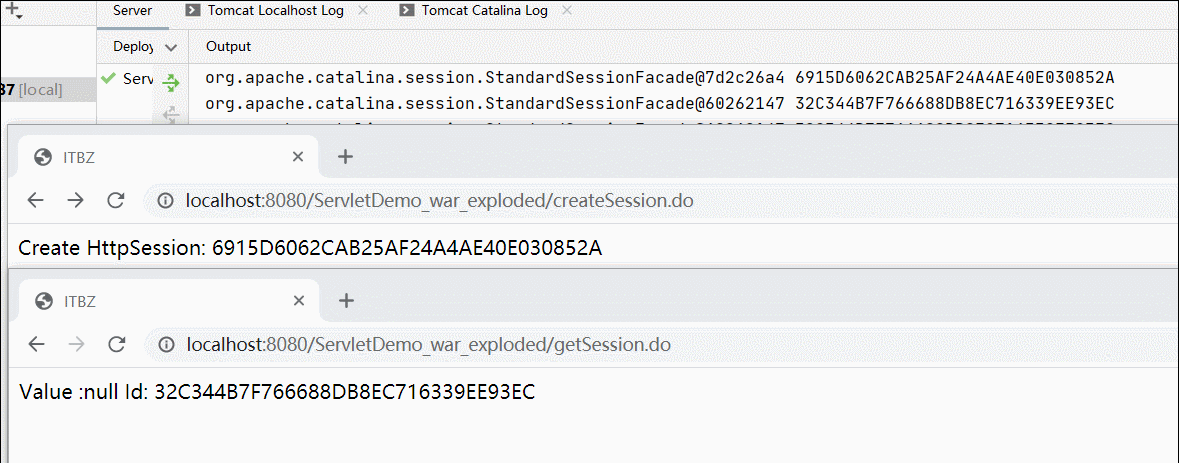The height and width of the screenshot is (463, 1179).
Task: Reload the createSession.do page
Action: [116, 200]
